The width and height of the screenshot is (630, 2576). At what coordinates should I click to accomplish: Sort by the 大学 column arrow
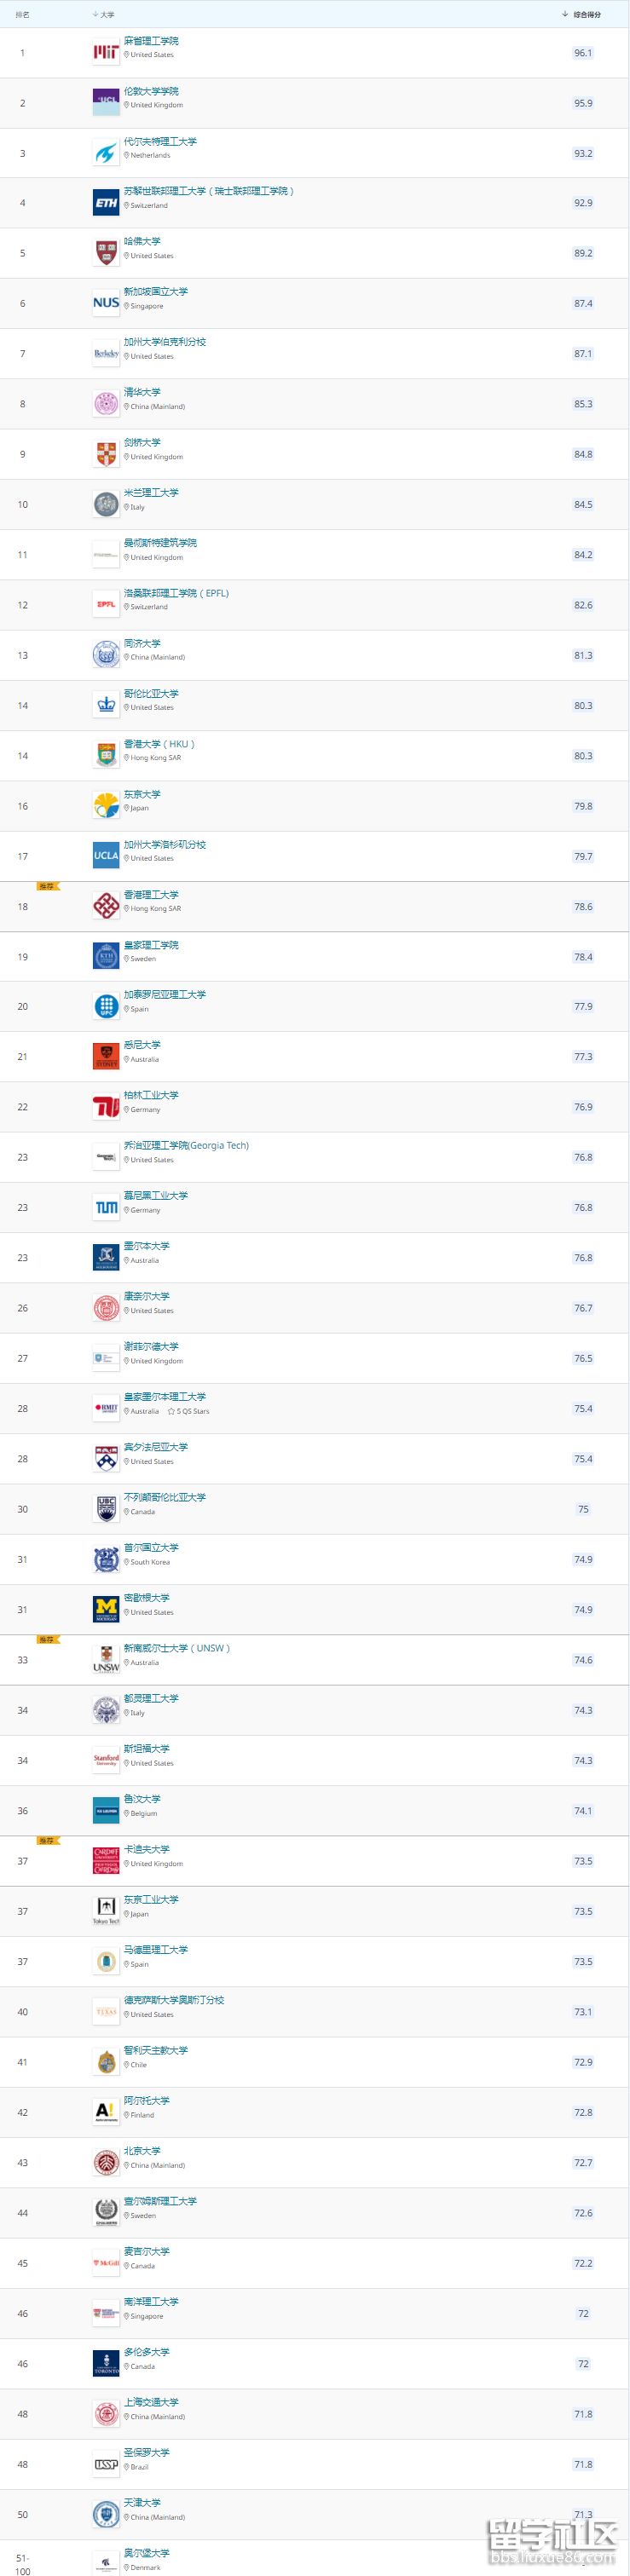tap(96, 15)
